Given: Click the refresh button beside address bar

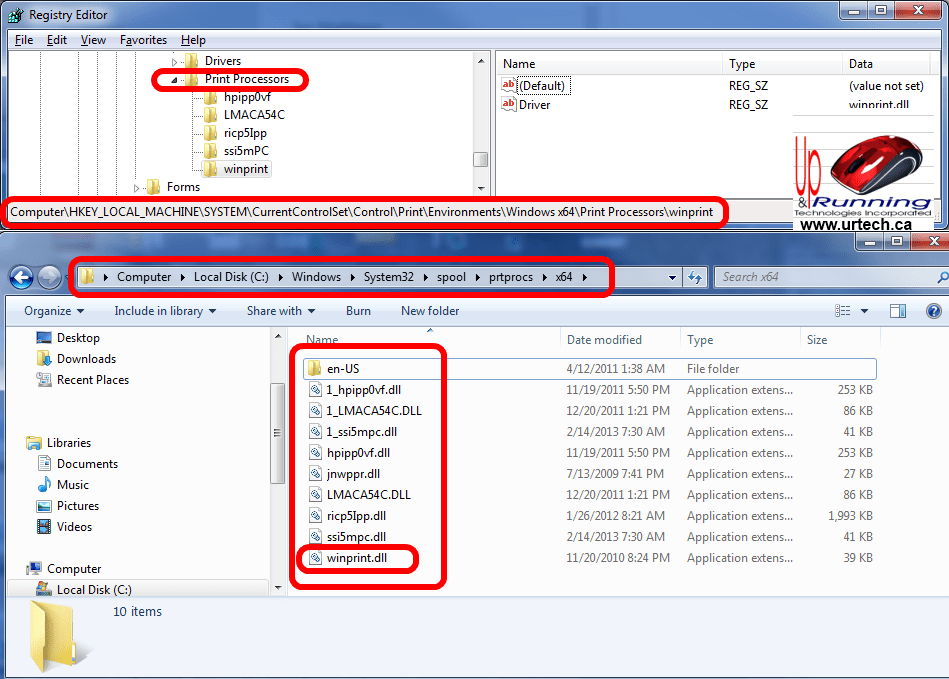Looking at the screenshot, I should tap(696, 277).
